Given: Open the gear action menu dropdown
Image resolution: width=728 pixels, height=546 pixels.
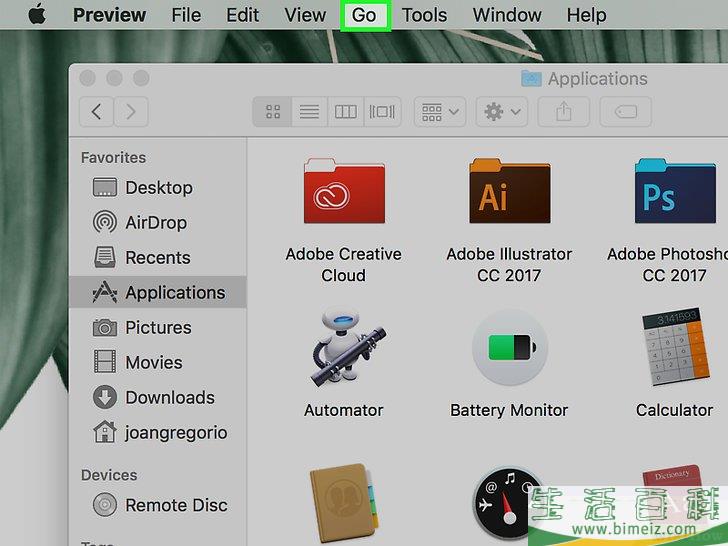Looking at the screenshot, I should pyautogui.click(x=502, y=111).
